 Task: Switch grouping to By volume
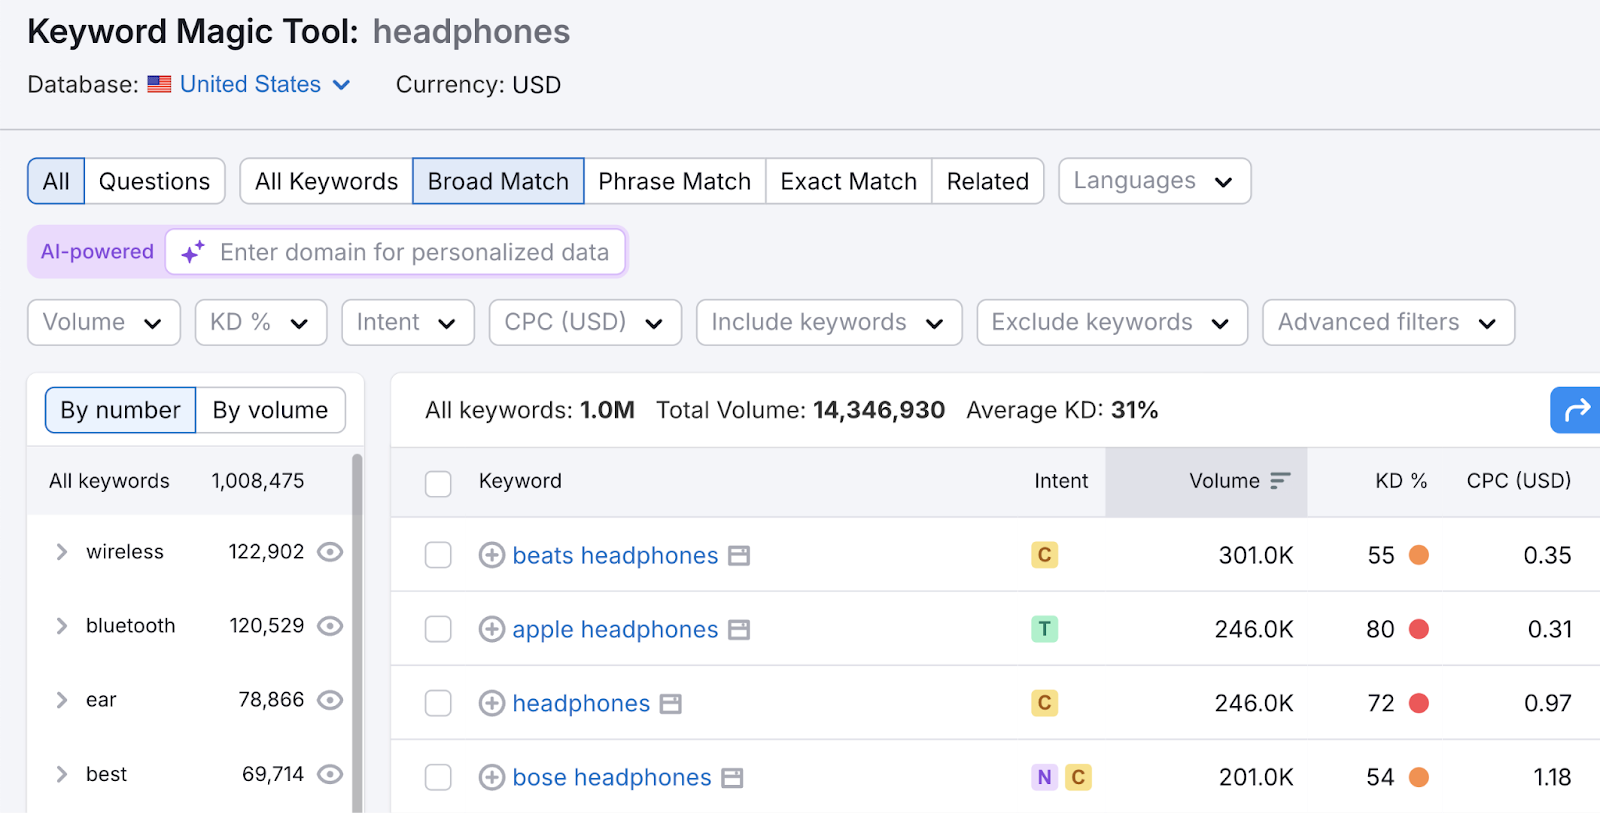coord(270,410)
